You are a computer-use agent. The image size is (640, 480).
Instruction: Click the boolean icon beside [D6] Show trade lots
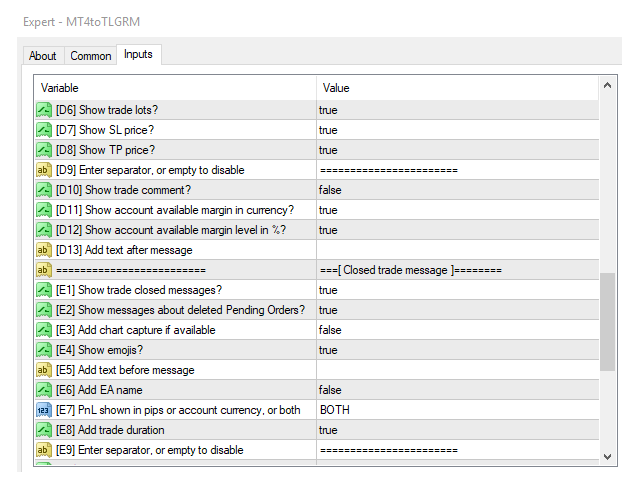click(44, 110)
